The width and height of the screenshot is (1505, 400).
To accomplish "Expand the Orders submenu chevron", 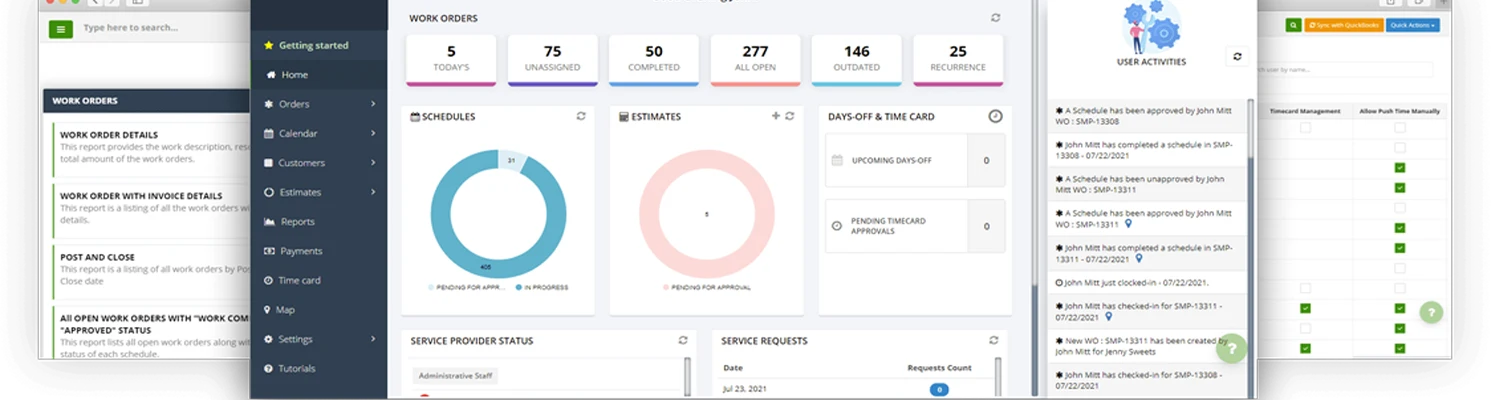I will pyautogui.click(x=373, y=104).
